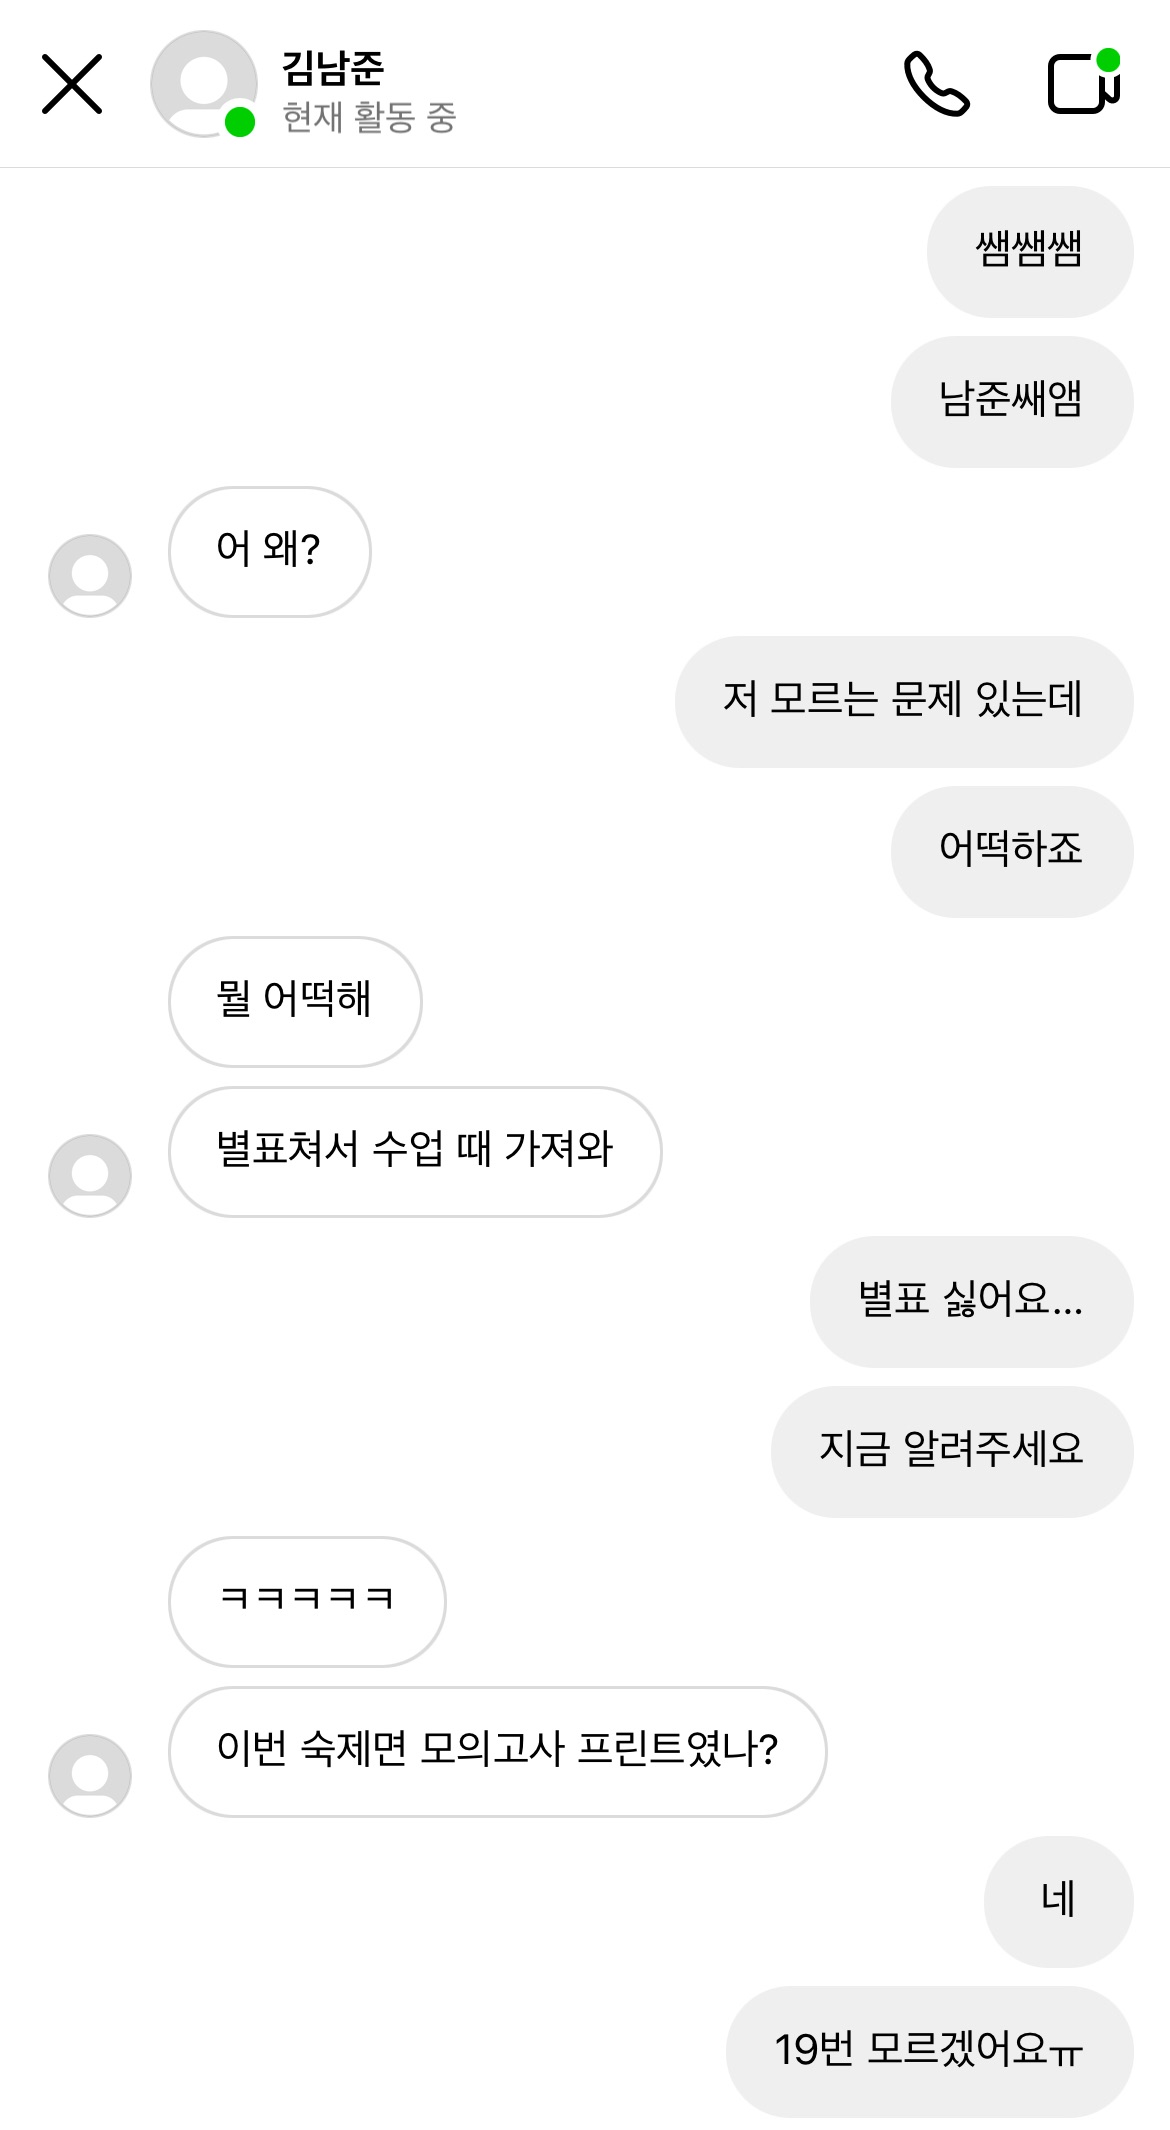The width and height of the screenshot is (1170, 2130).
Task: Select the '남준쌔앰' message bubble
Action: (1011, 401)
